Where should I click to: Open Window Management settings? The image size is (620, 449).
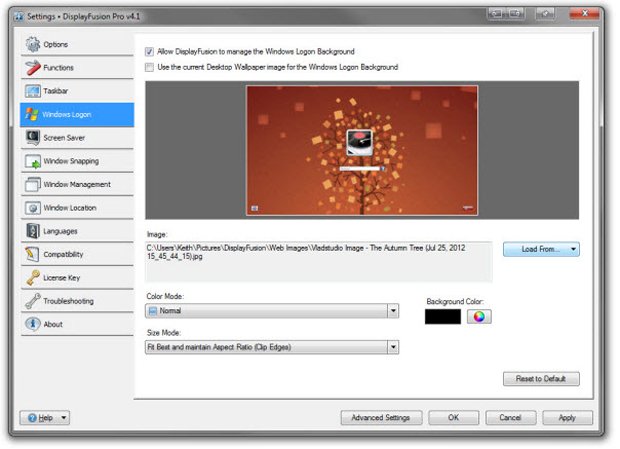[77, 184]
